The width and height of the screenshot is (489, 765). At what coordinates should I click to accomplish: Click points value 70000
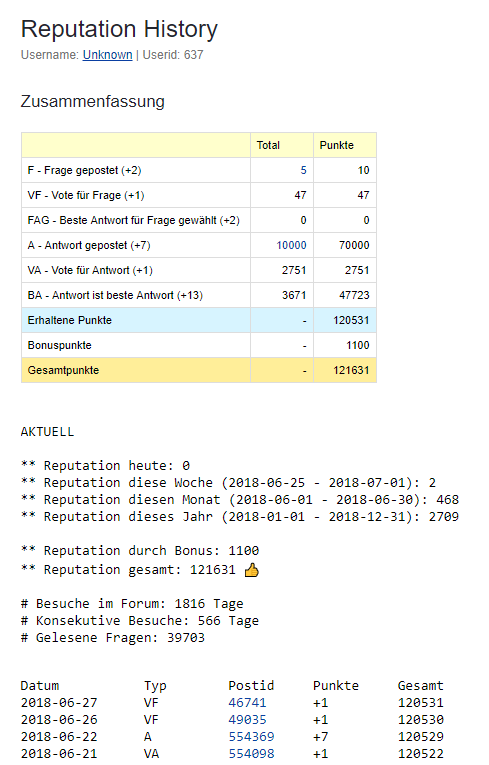point(354,245)
